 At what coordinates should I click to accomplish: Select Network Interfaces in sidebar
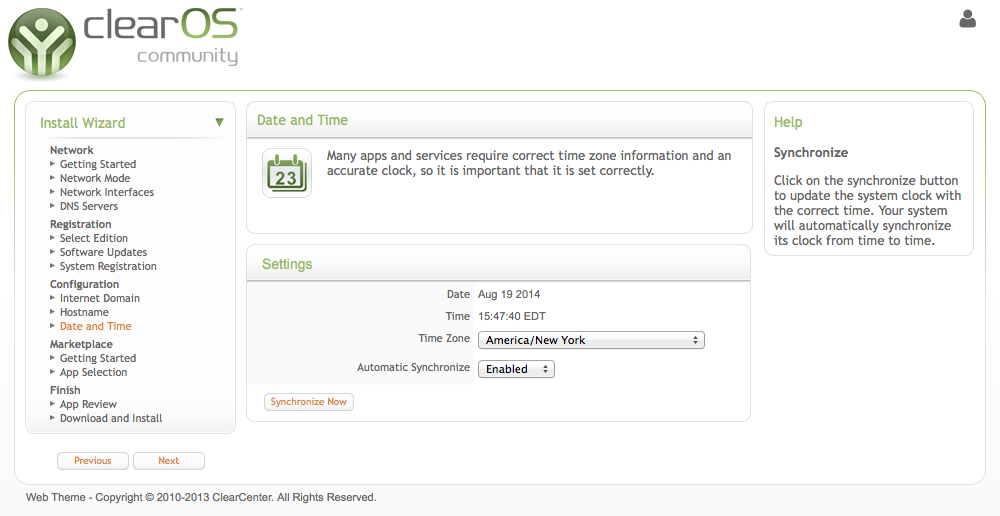(107, 192)
